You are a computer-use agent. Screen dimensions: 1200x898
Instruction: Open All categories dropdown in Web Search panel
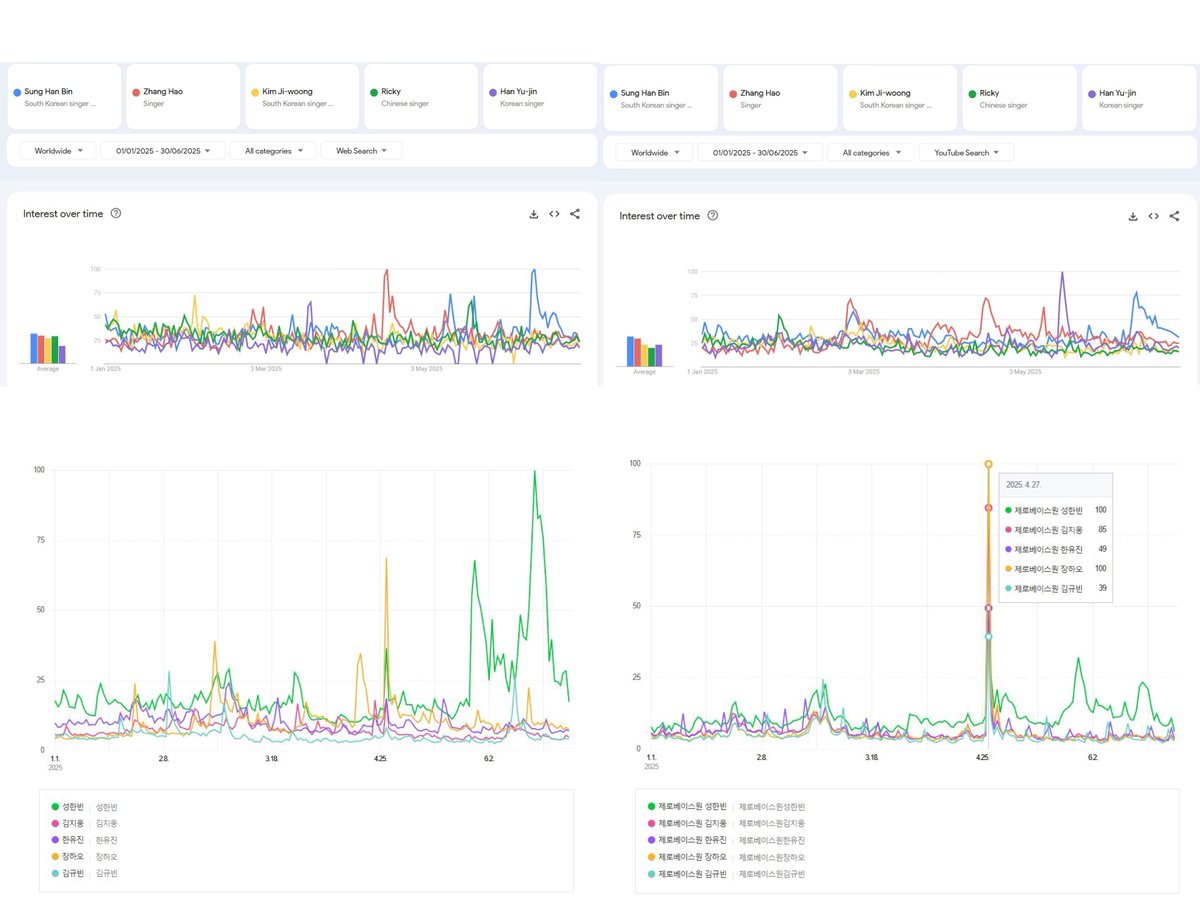tap(273, 151)
